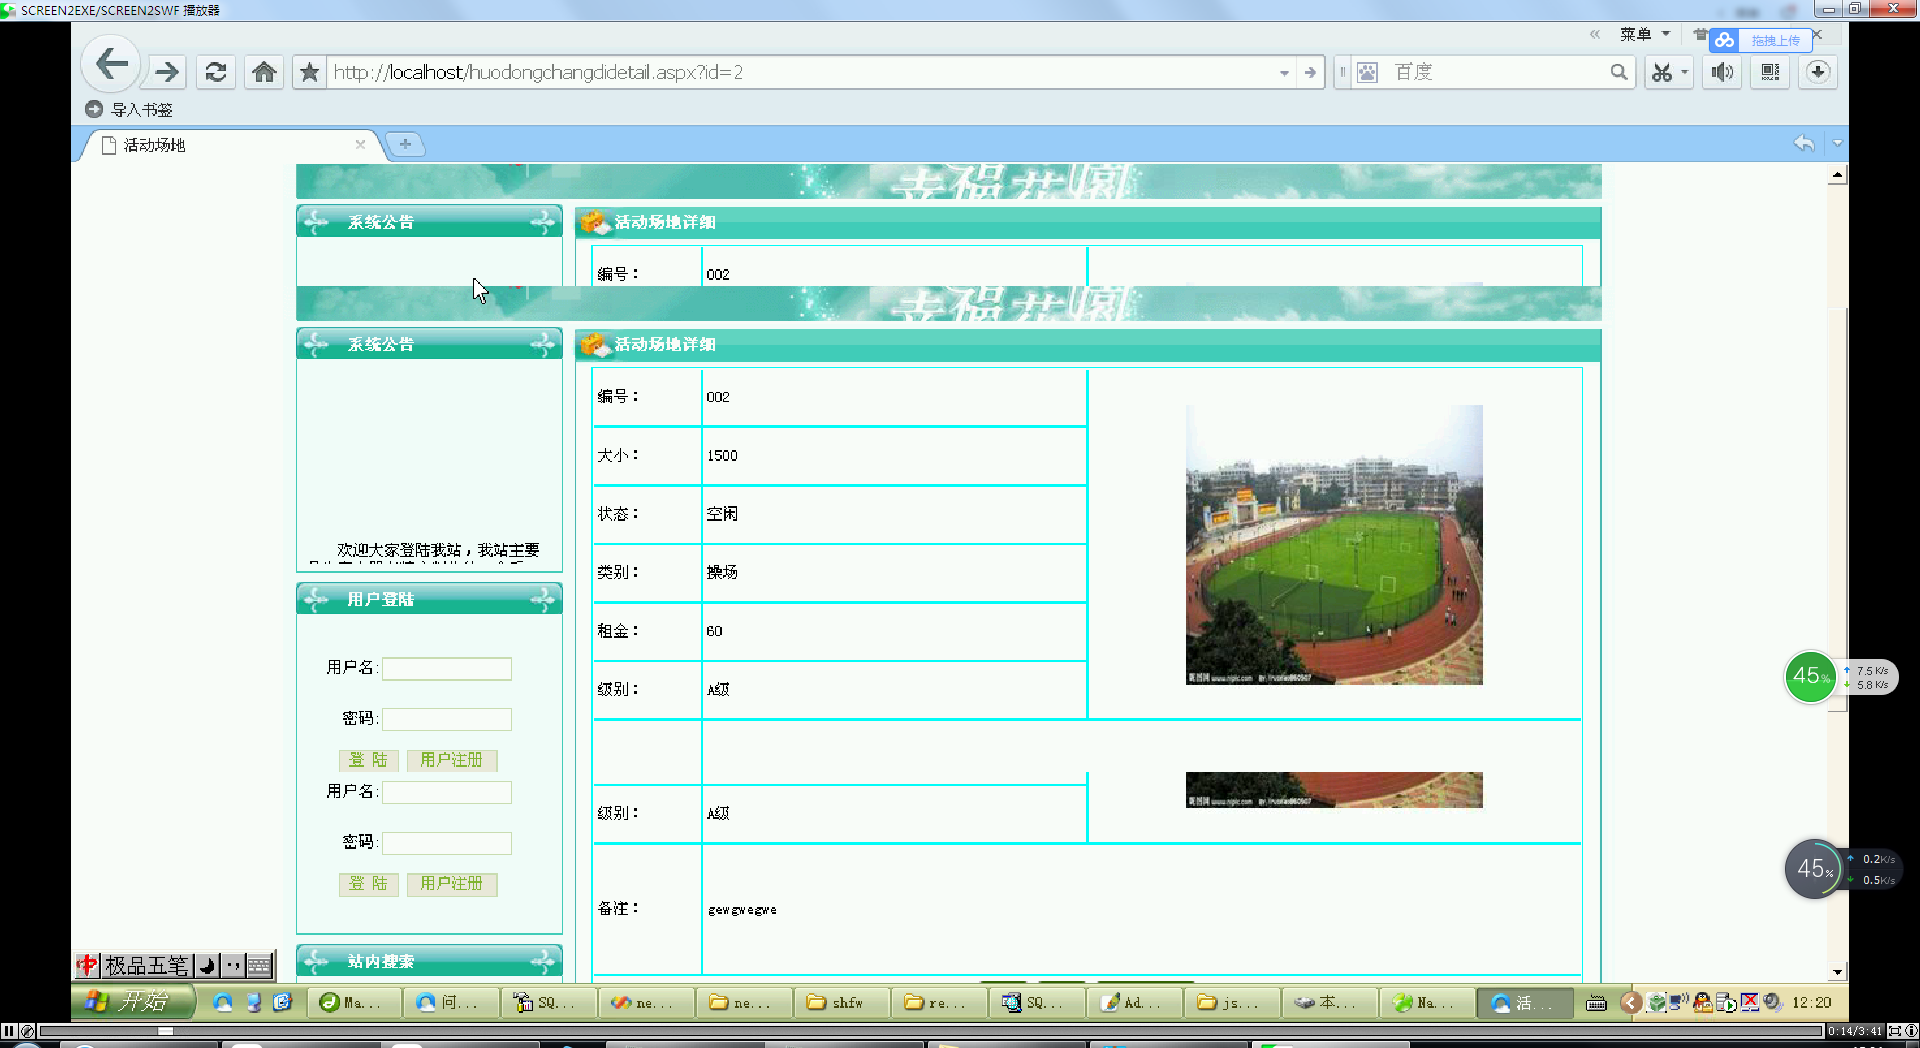Focus the upper 密码 input field
The width and height of the screenshot is (1920, 1048).
click(x=447, y=719)
